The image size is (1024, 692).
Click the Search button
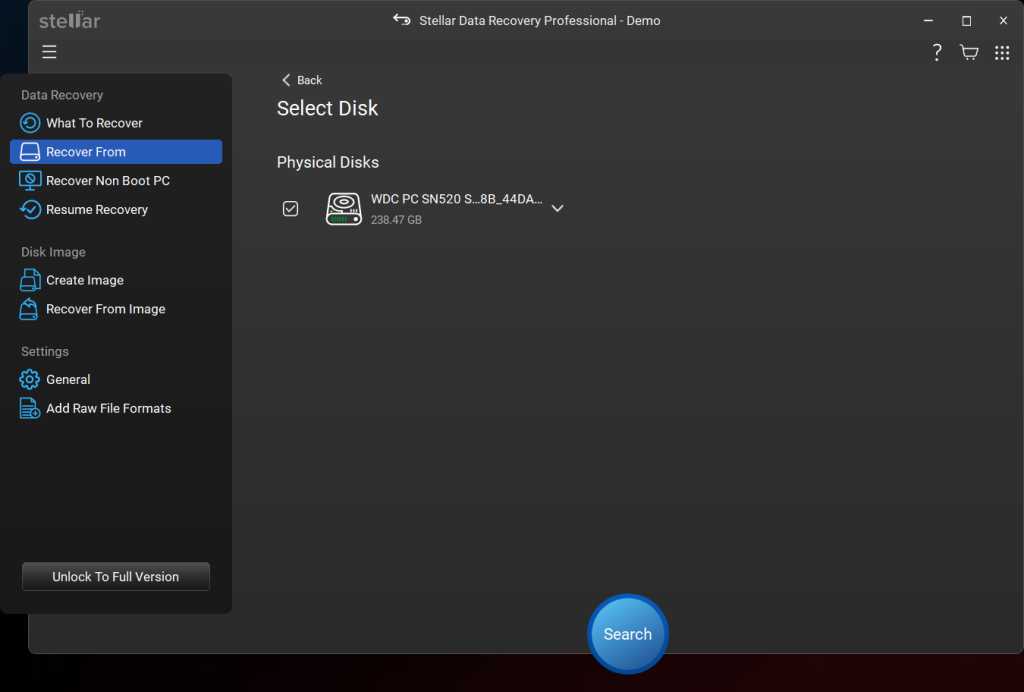coord(628,634)
